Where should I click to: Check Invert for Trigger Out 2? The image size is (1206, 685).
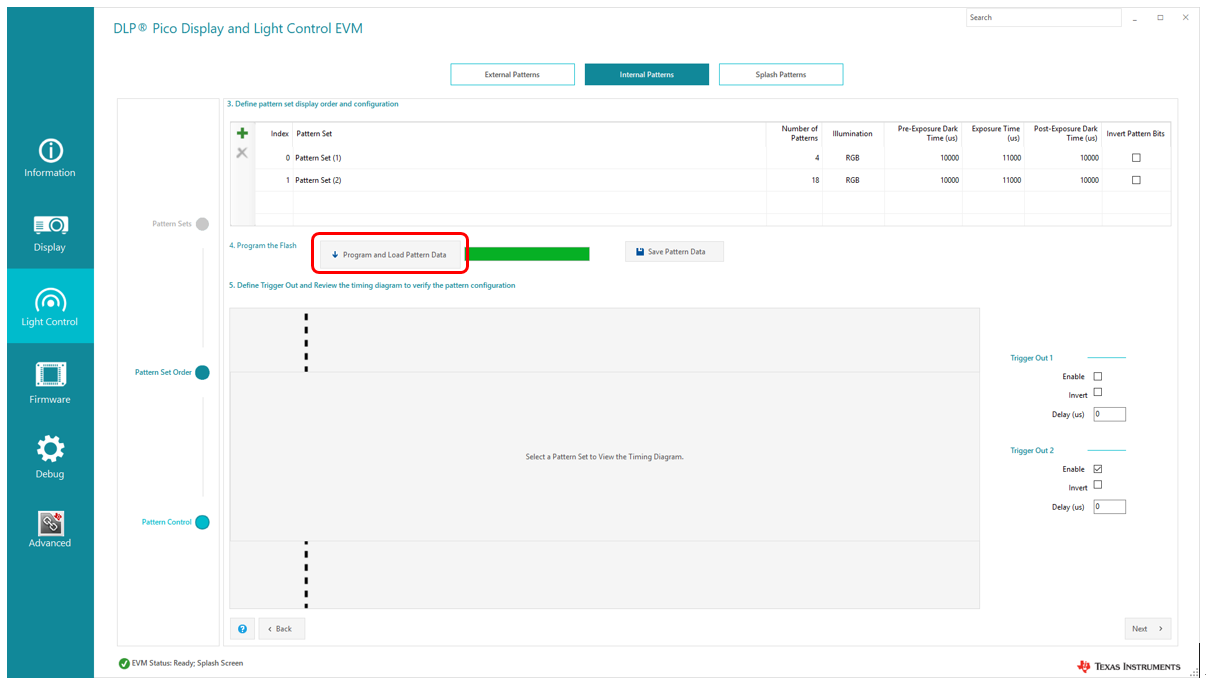[1097, 484]
